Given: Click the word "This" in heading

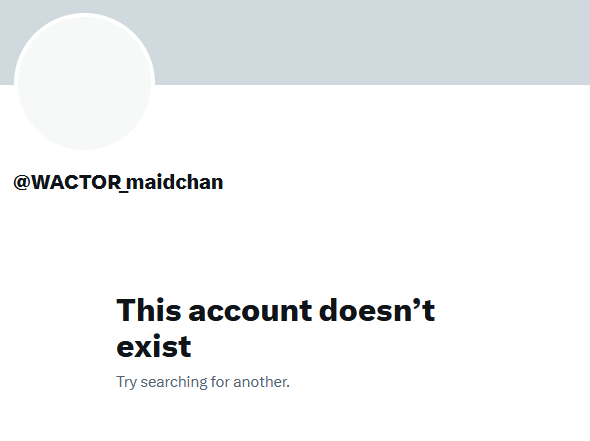Looking at the screenshot, I should coord(149,310).
